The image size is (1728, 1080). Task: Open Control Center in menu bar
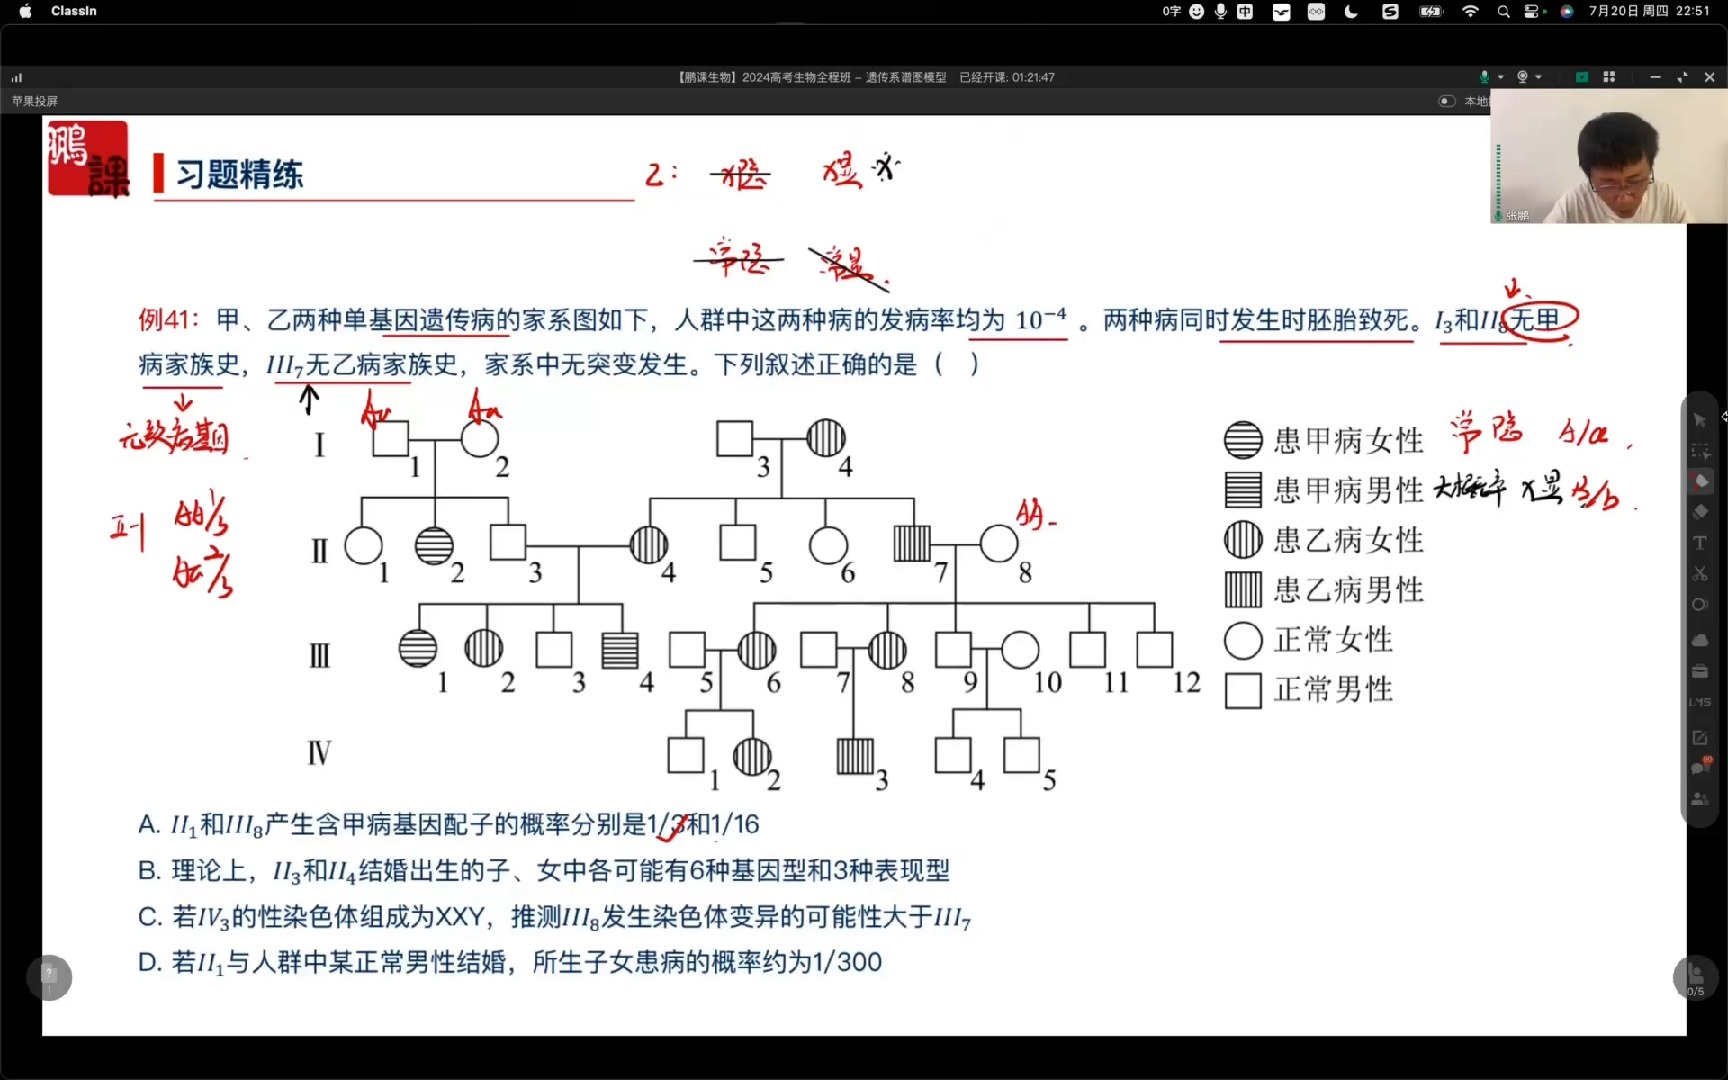pos(1534,12)
